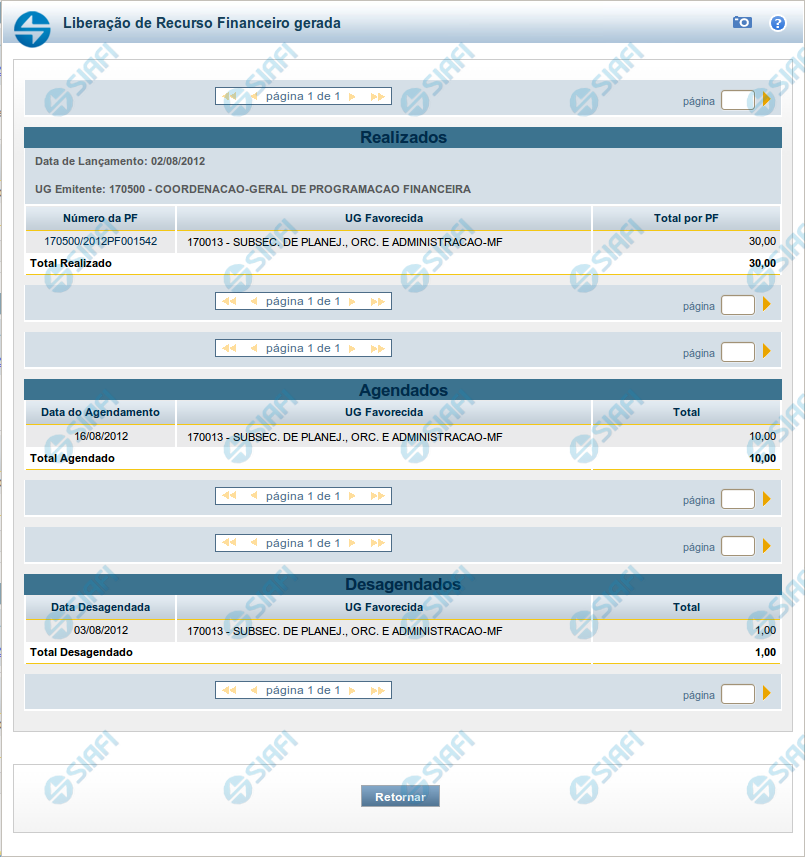The height and width of the screenshot is (857, 805).
Task: Select the 16/08/2012 scheduled date cell
Action: coord(101,436)
